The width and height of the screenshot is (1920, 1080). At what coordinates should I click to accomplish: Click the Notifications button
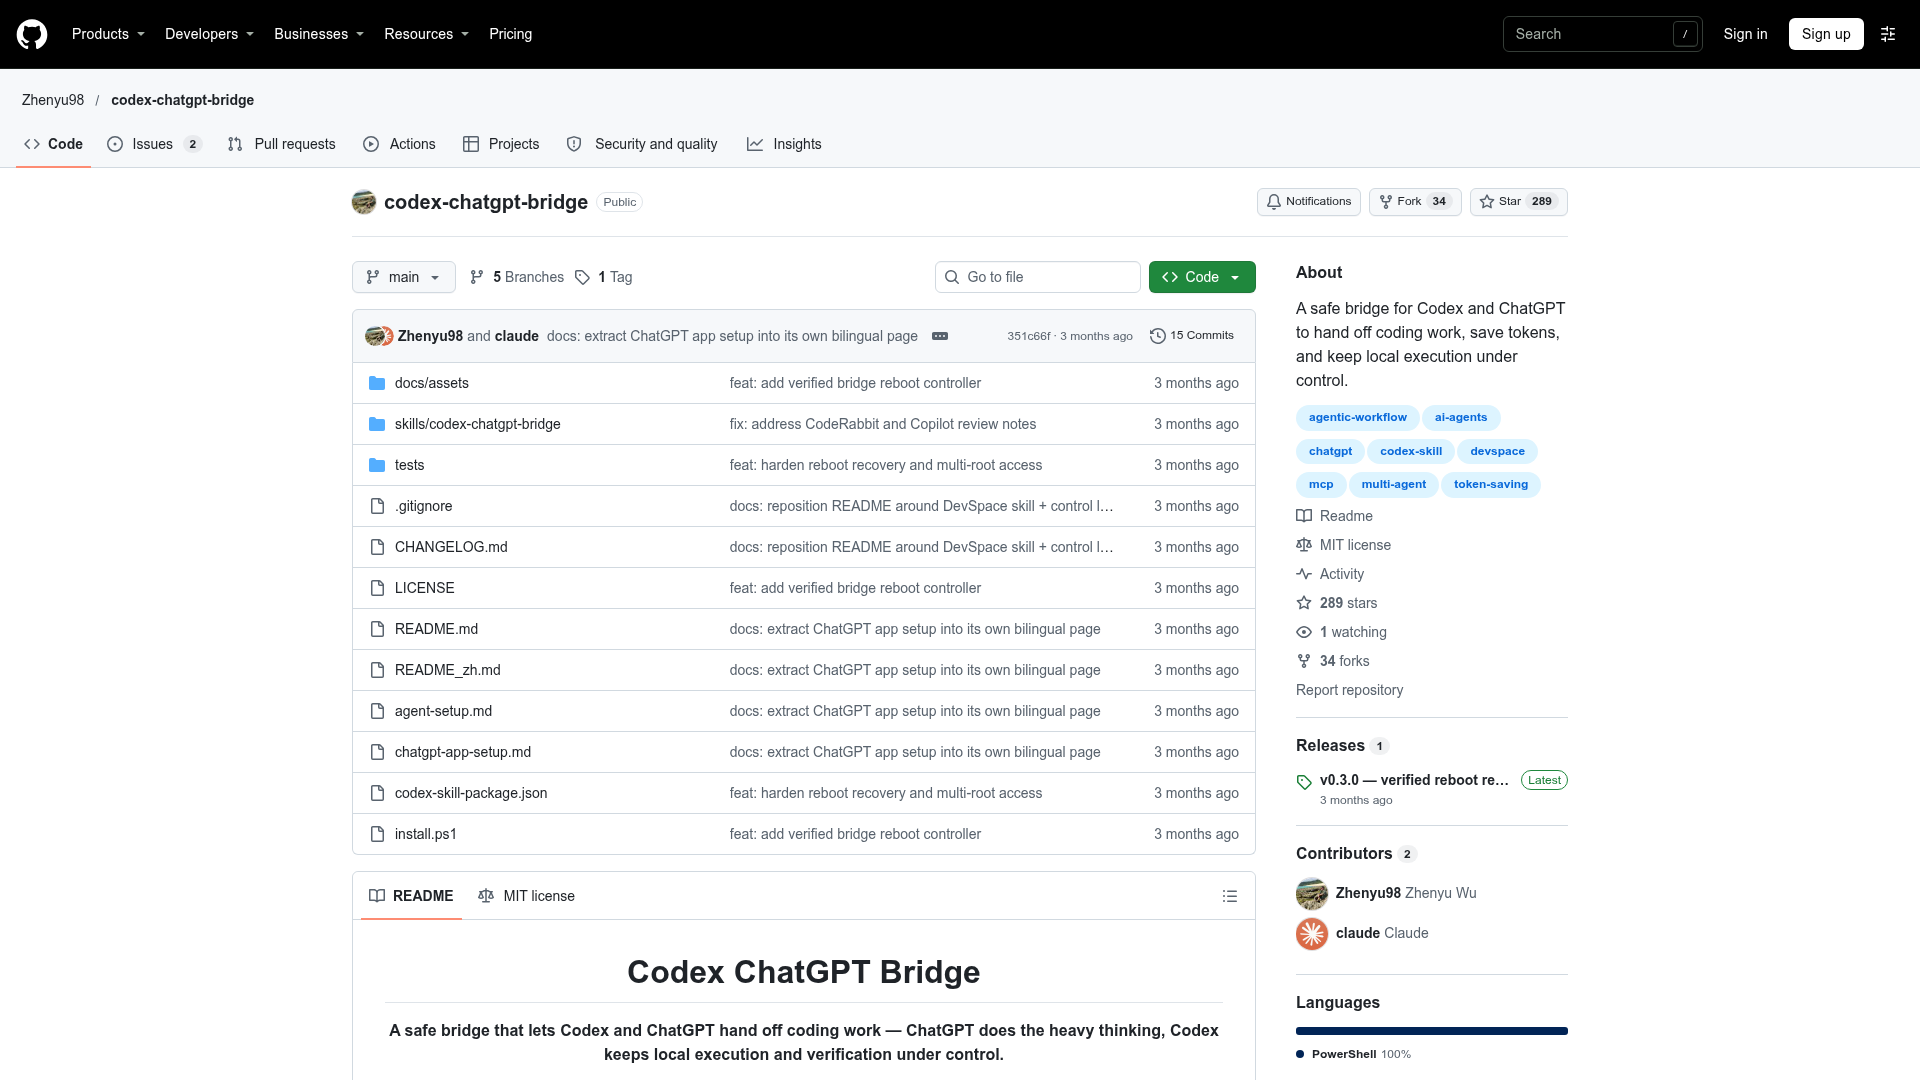click(1309, 202)
